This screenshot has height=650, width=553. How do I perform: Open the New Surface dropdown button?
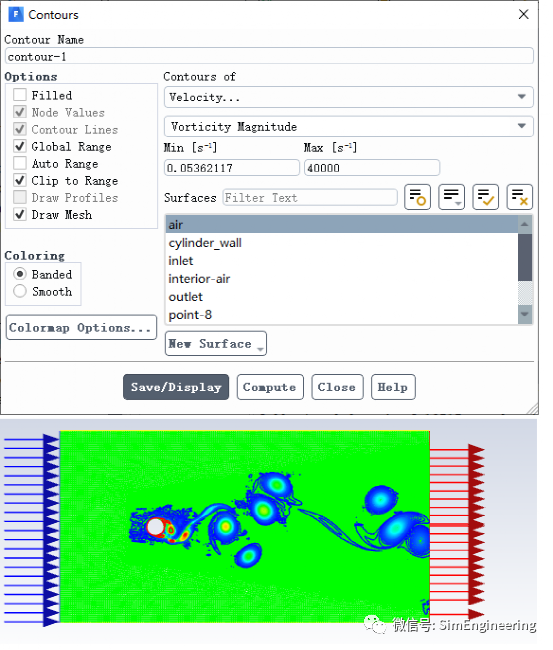[x=216, y=344]
